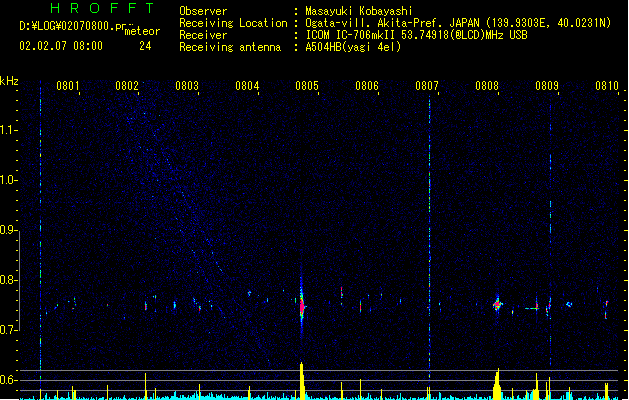Click the 0810 time marker
Viewport: 629px width, 400px height.
pos(607,86)
